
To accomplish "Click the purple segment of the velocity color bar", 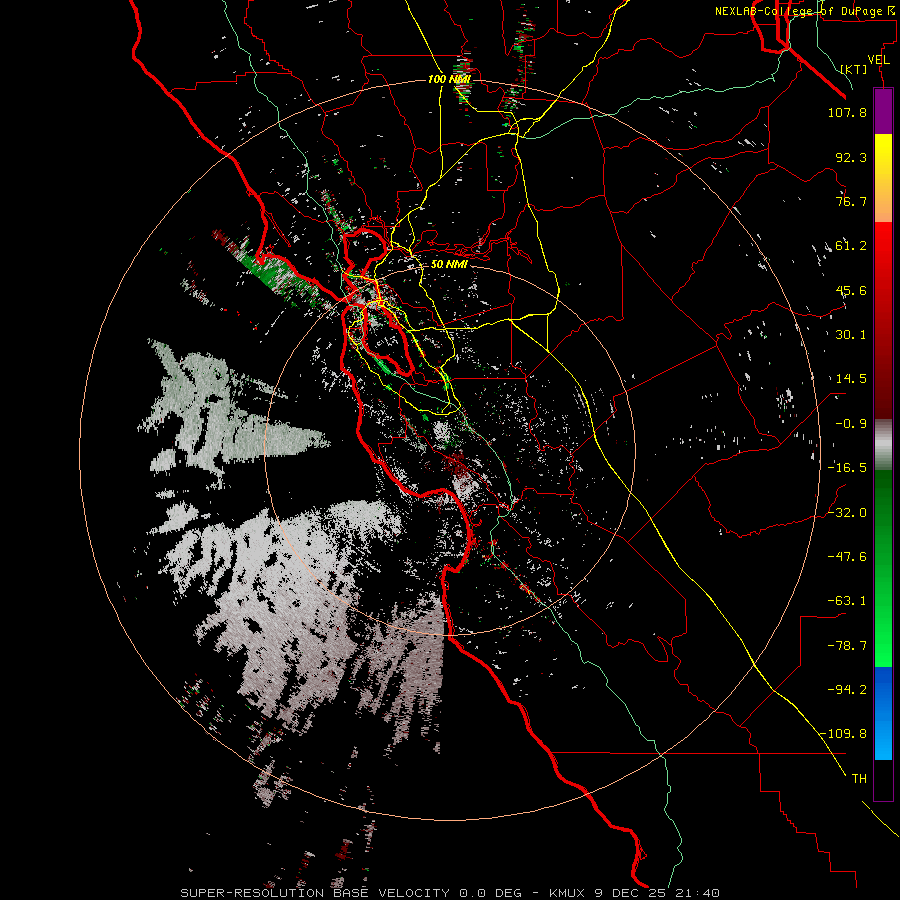I will 883,111.
